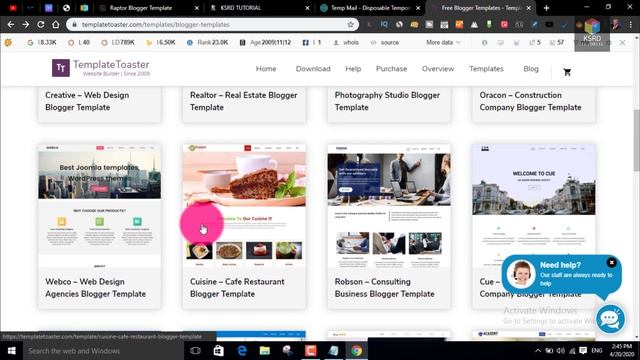Viewport: 640px width, 360px height.
Task: Open the ENG language indicator
Action: pos(597,351)
